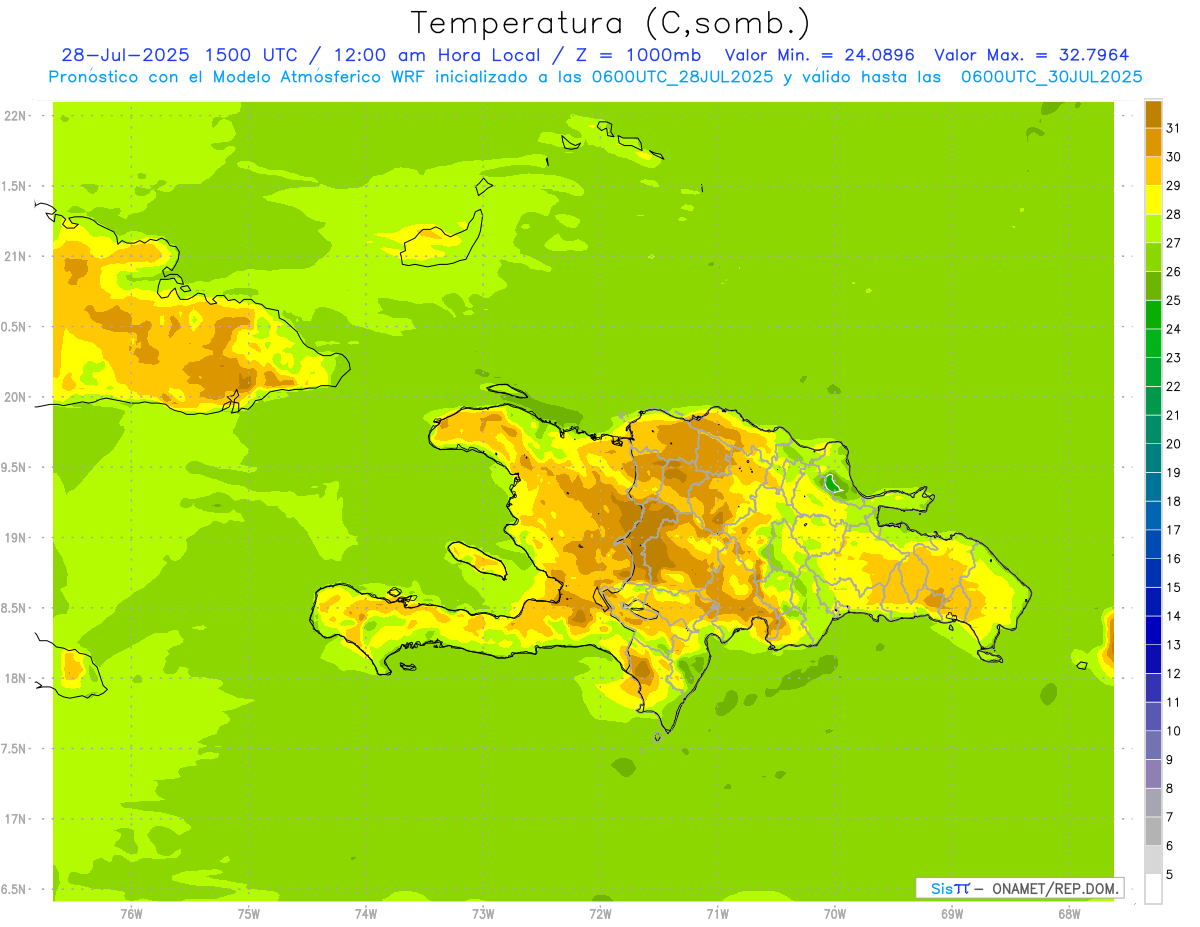Click the "ONAMET/REP.DOM." credit label
This screenshot has height=927, width=1200.
point(1054,888)
